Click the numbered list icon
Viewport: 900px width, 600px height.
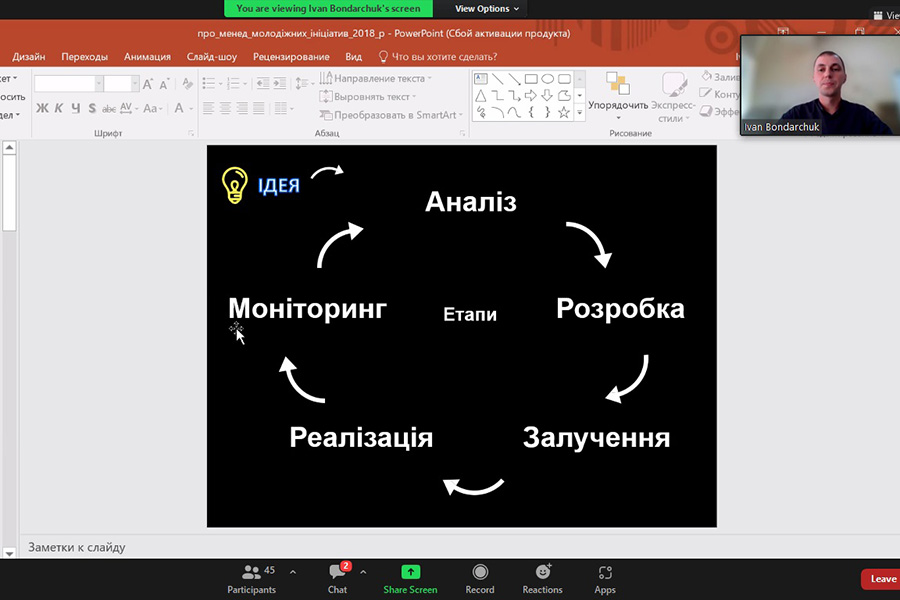(233, 84)
